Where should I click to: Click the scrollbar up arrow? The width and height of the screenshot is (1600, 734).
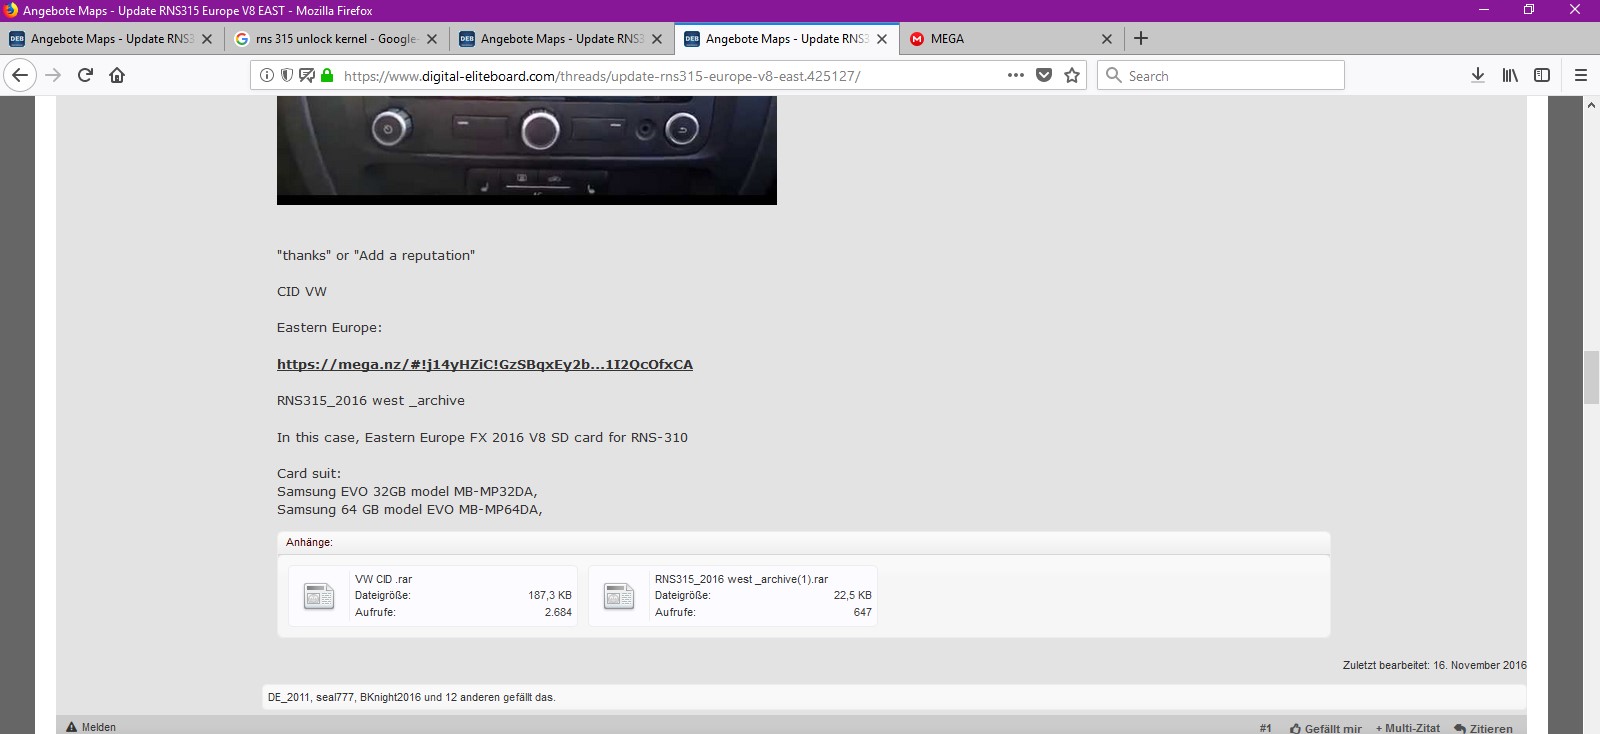click(x=1591, y=104)
